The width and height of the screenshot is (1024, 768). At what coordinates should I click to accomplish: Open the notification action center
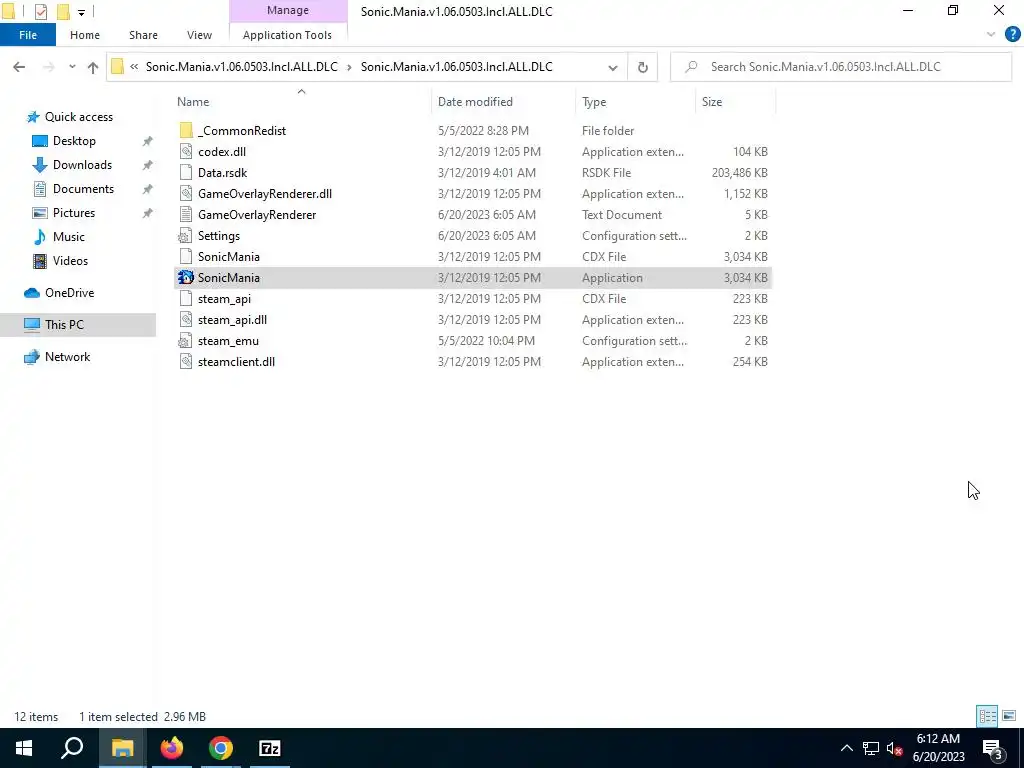[x=993, y=748]
